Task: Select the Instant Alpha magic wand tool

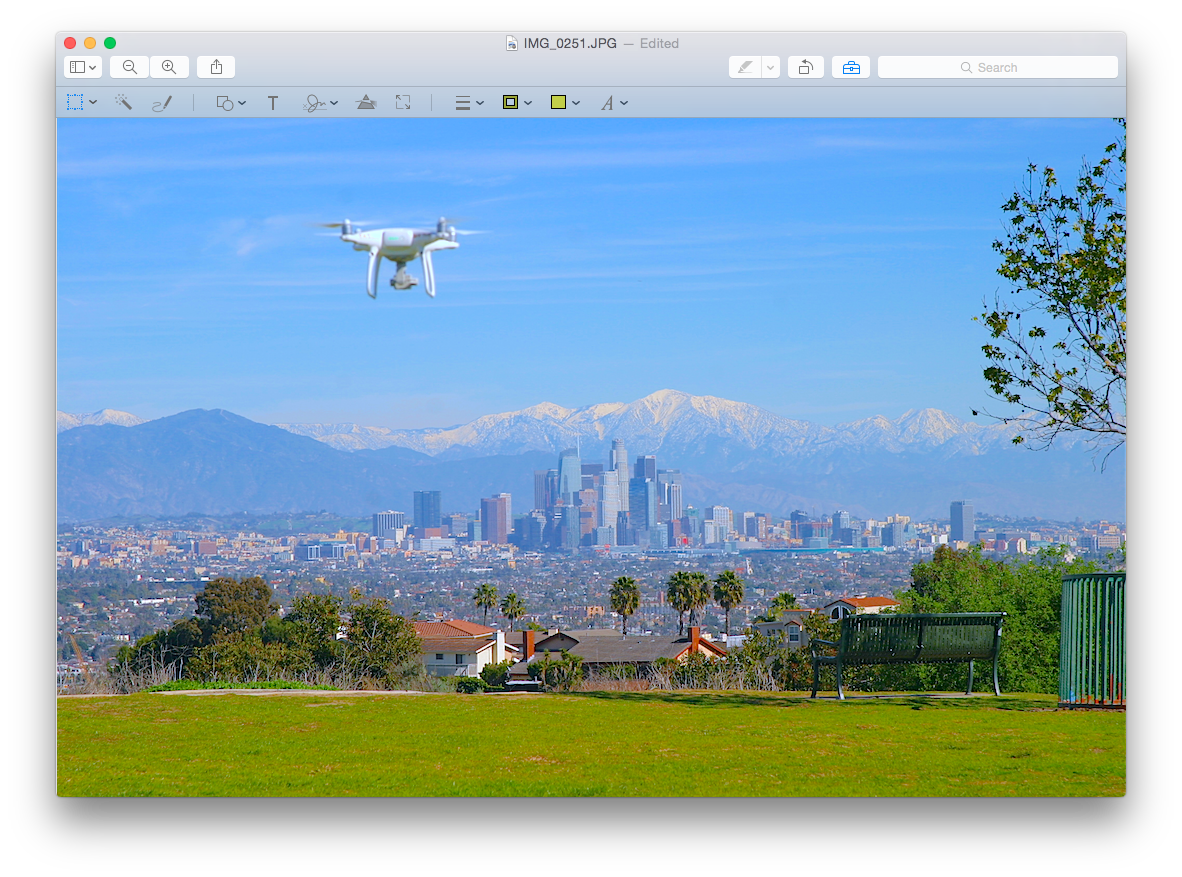Action: tap(123, 102)
